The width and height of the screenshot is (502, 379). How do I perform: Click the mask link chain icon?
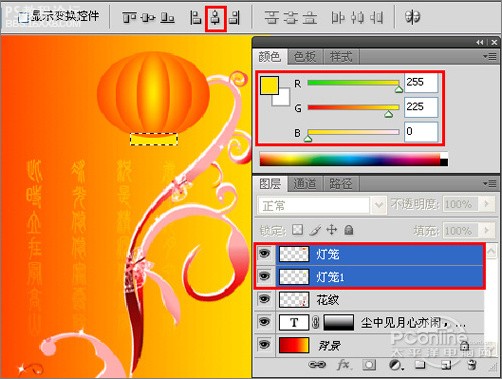[x=316, y=322]
